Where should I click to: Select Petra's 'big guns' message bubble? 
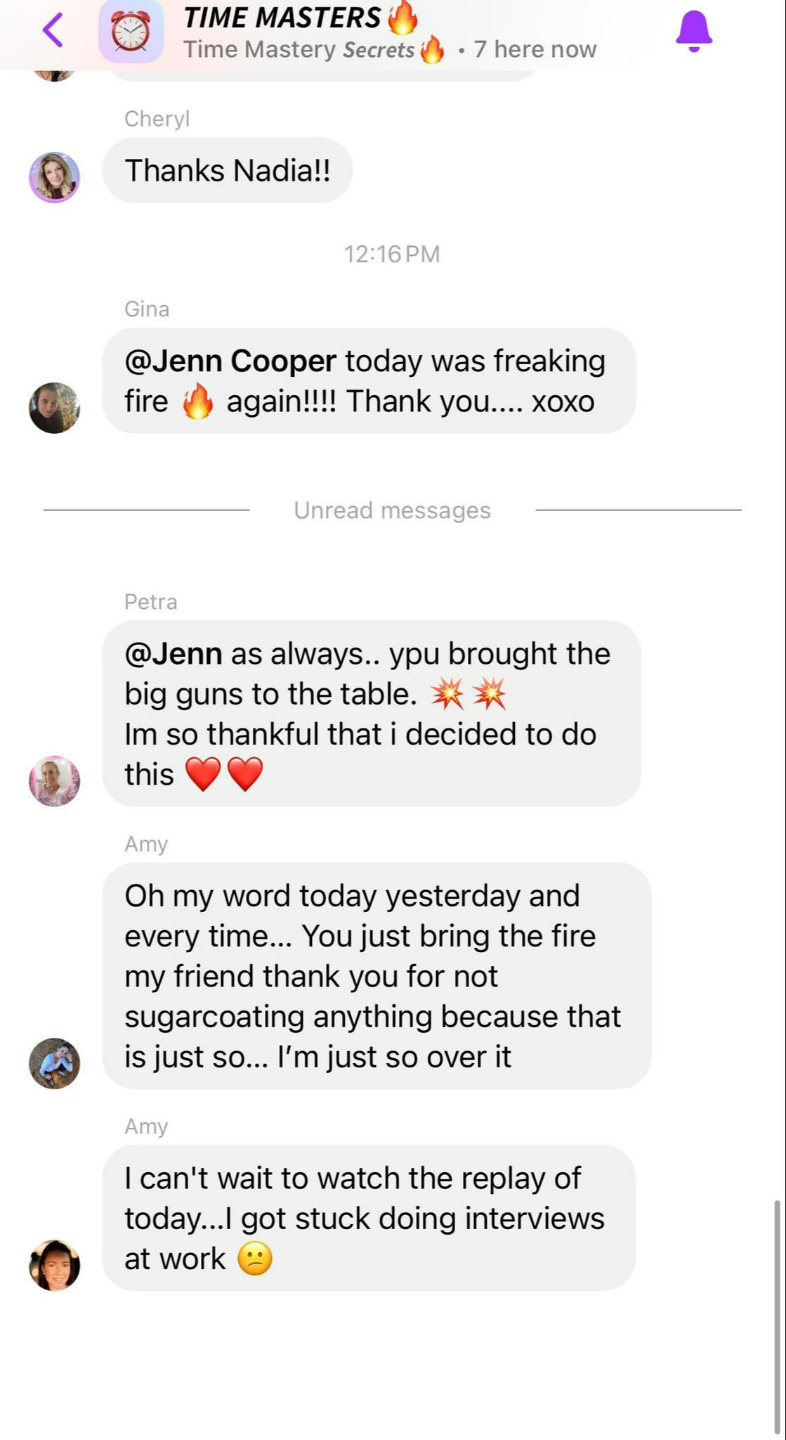click(371, 714)
